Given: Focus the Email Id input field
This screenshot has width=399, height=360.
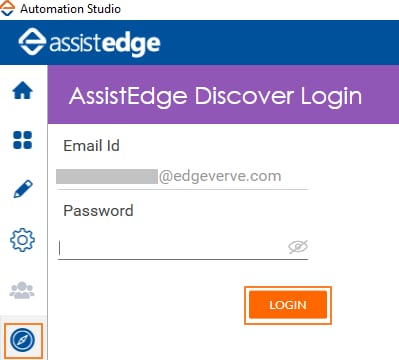Looking at the screenshot, I should 183,177.
